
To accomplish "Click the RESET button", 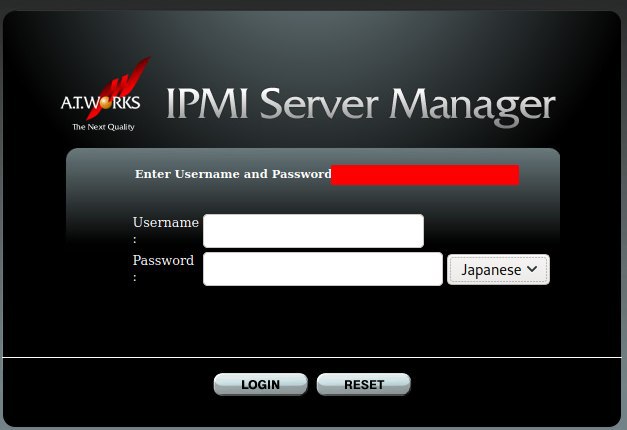I will [x=363, y=384].
